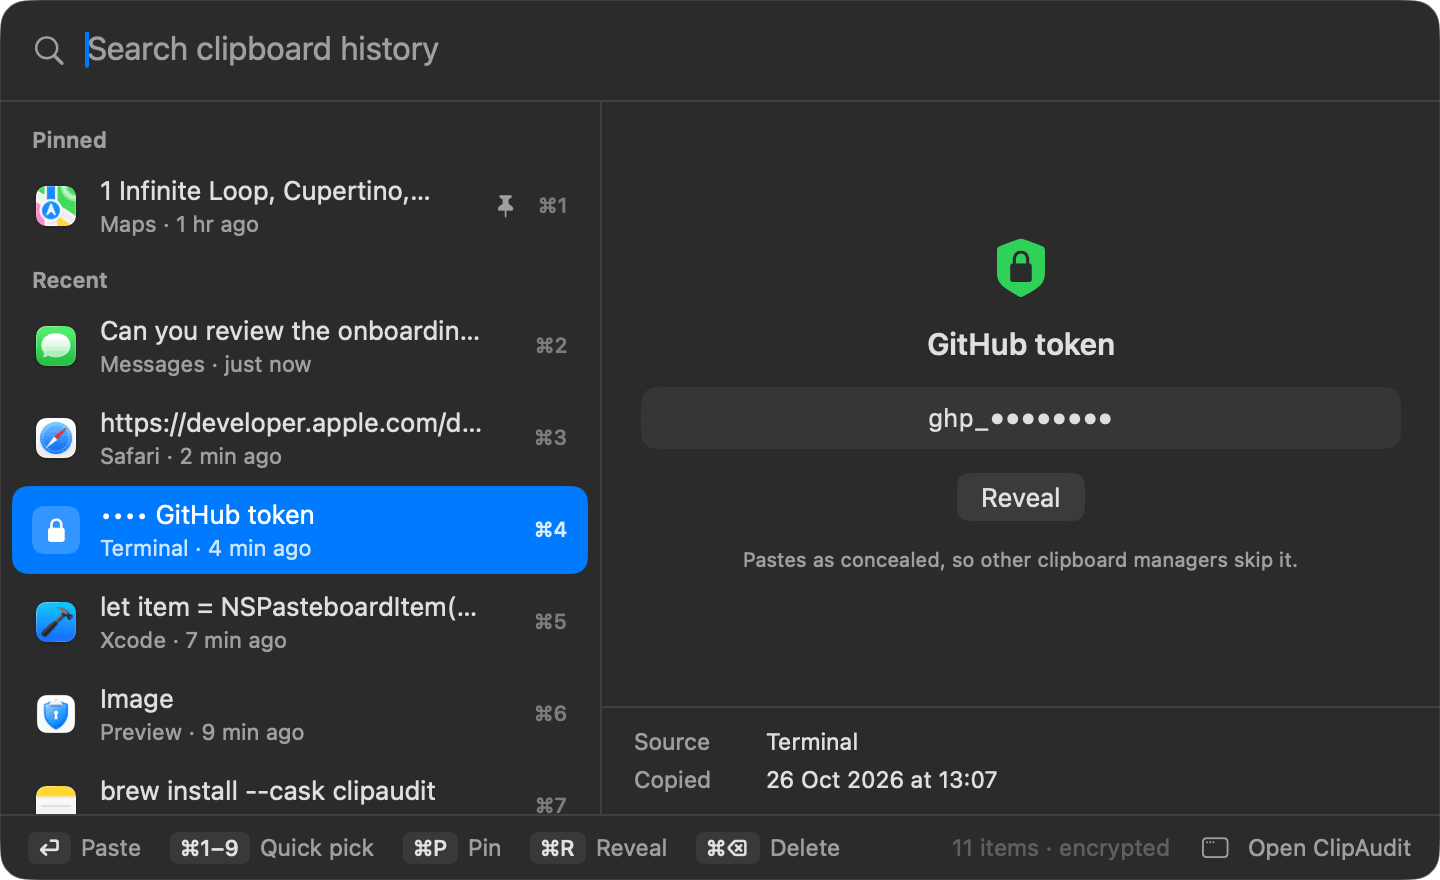
Task: Click the 26 Oct 2026 at 13:07 copied date
Action: (x=882, y=780)
